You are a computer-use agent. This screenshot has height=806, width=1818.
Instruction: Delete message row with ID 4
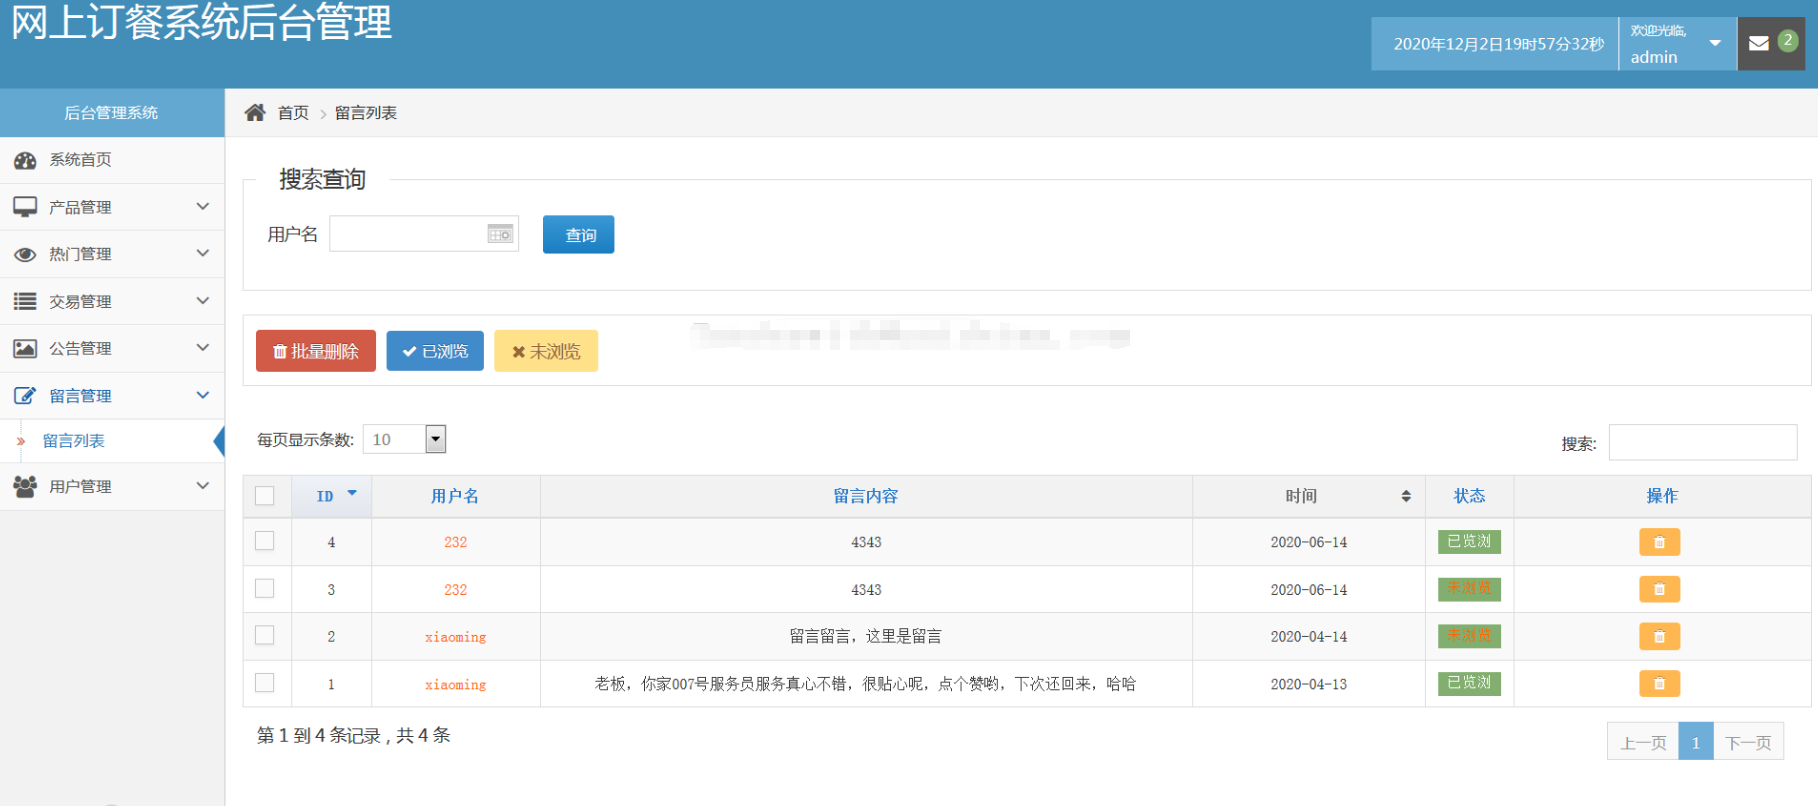coord(1659,542)
